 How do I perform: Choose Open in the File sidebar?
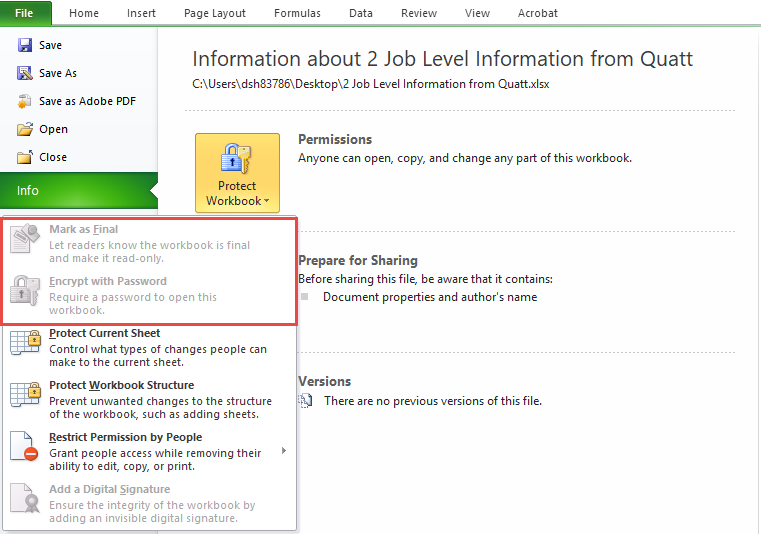click(x=53, y=129)
